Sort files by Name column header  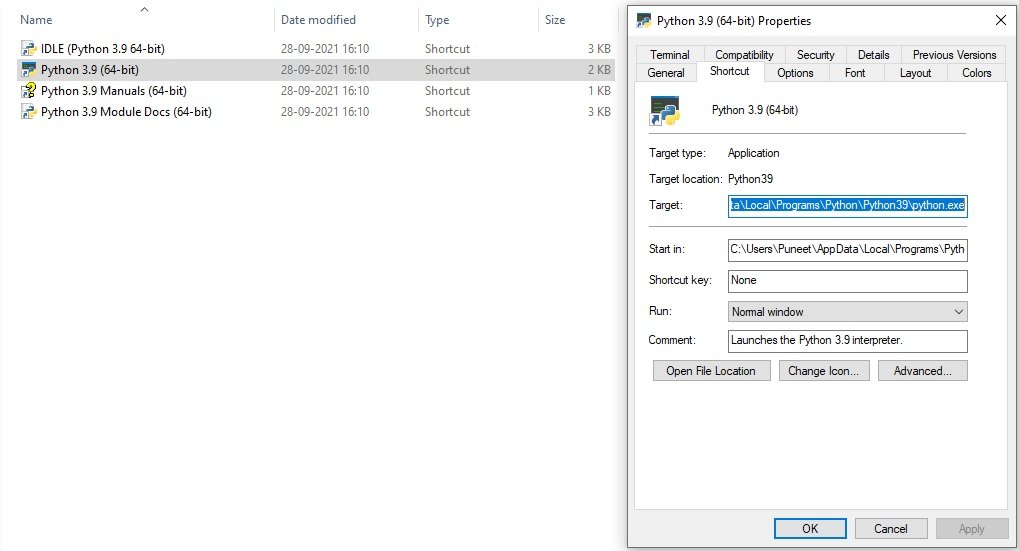pyautogui.click(x=36, y=20)
